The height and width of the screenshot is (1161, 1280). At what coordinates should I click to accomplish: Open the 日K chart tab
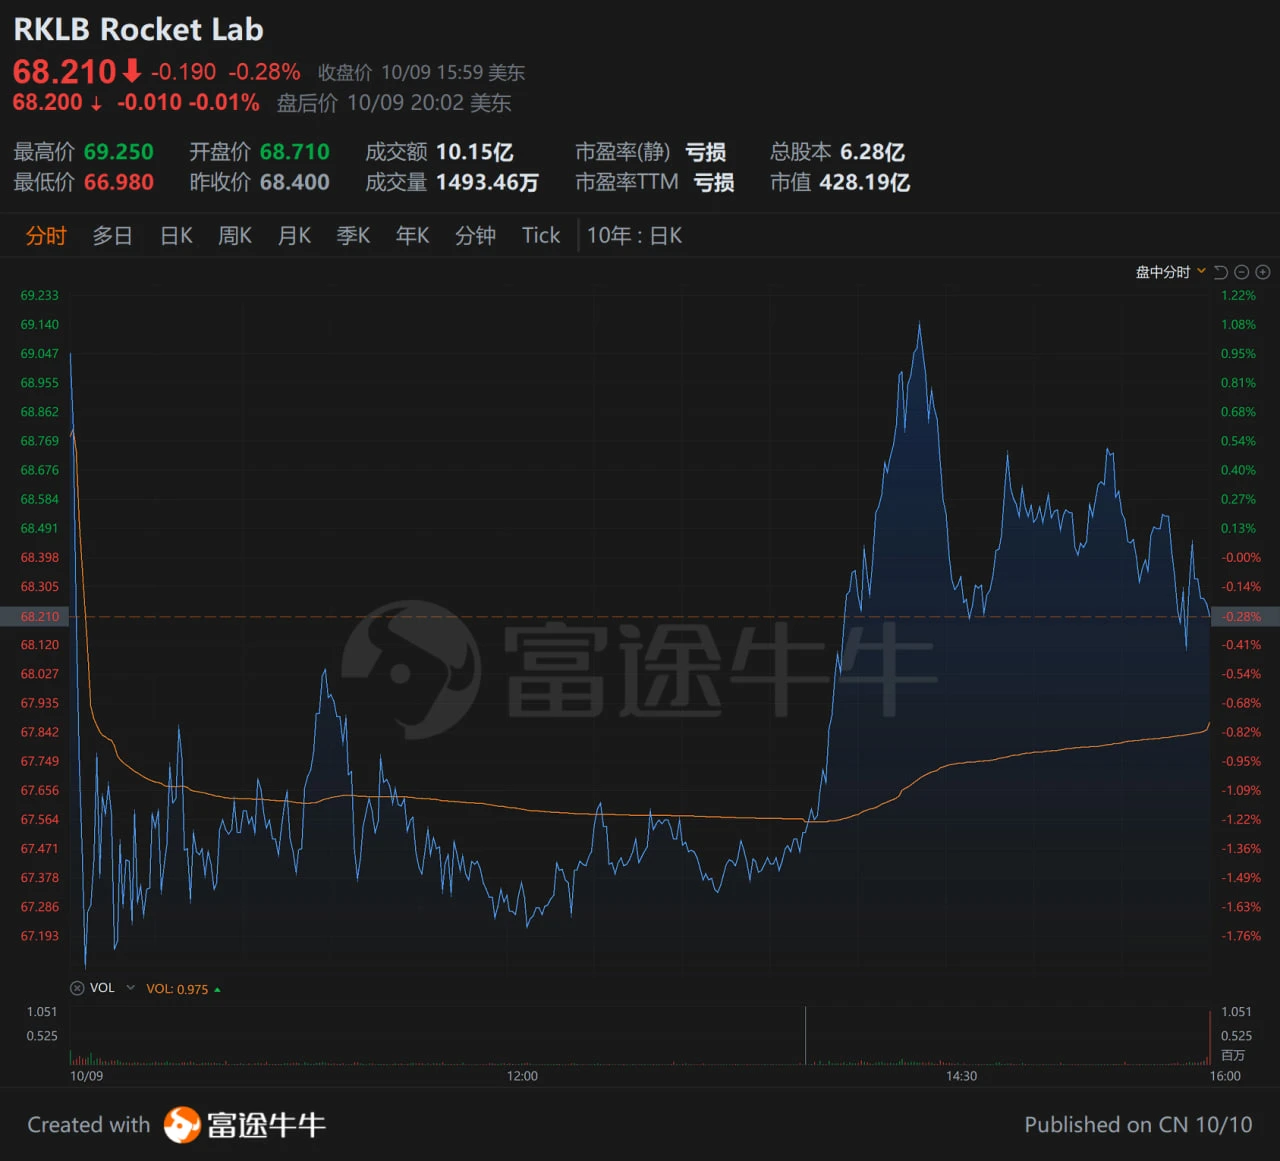click(x=176, y=236)
